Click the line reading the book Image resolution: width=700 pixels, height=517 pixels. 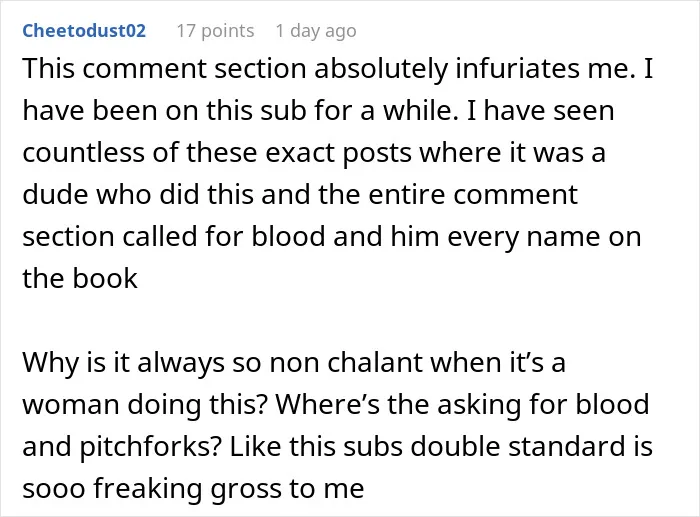80,279
